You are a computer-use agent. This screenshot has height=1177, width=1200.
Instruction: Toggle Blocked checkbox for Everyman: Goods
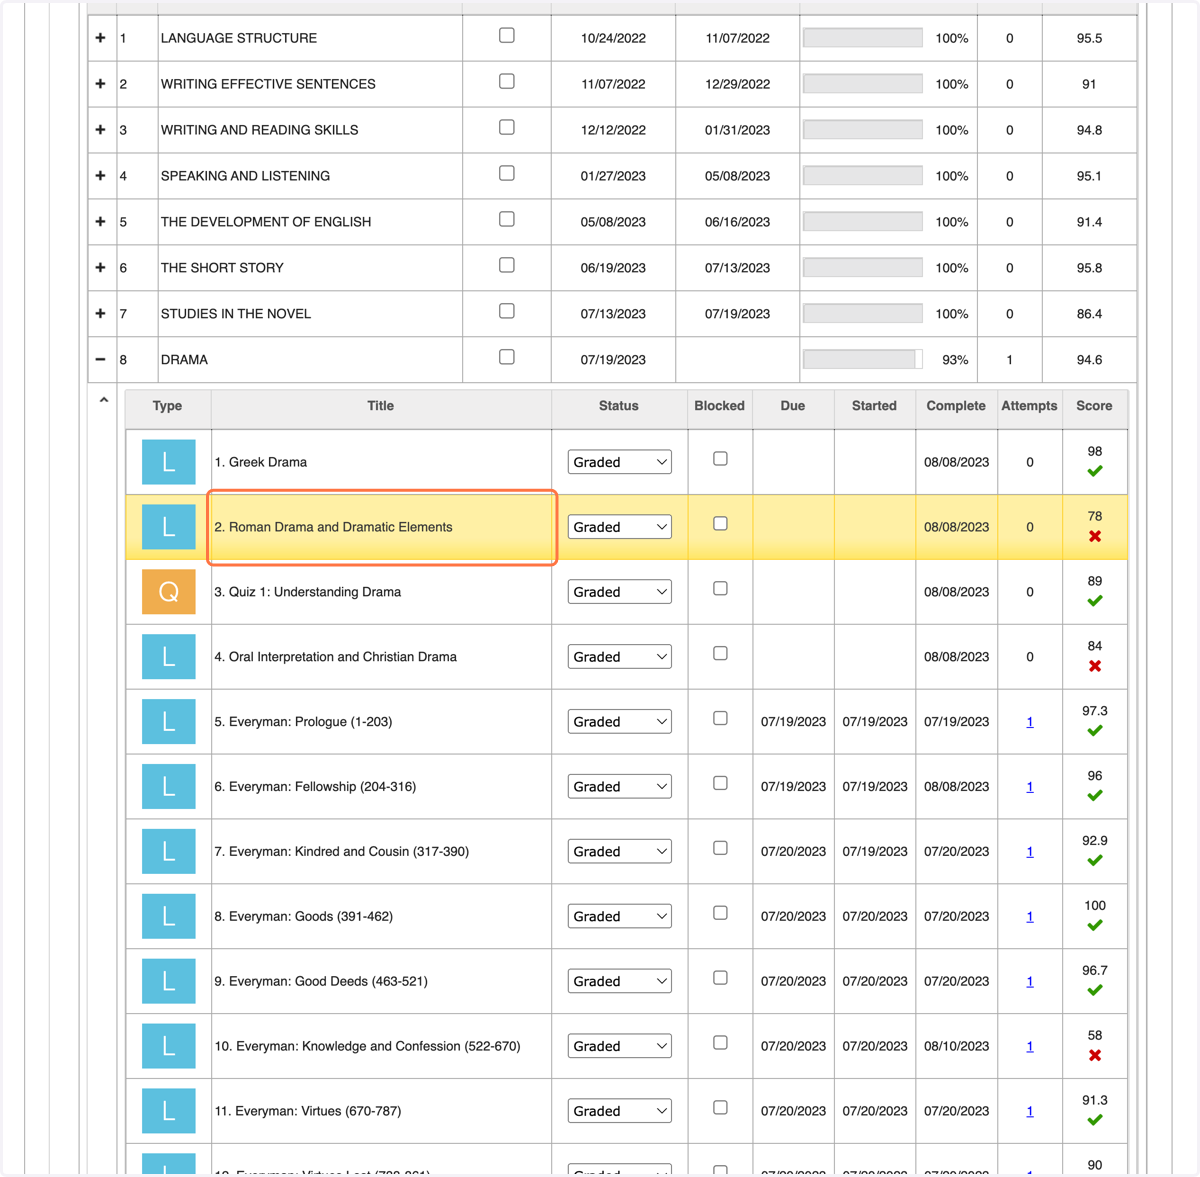[720, 913]
